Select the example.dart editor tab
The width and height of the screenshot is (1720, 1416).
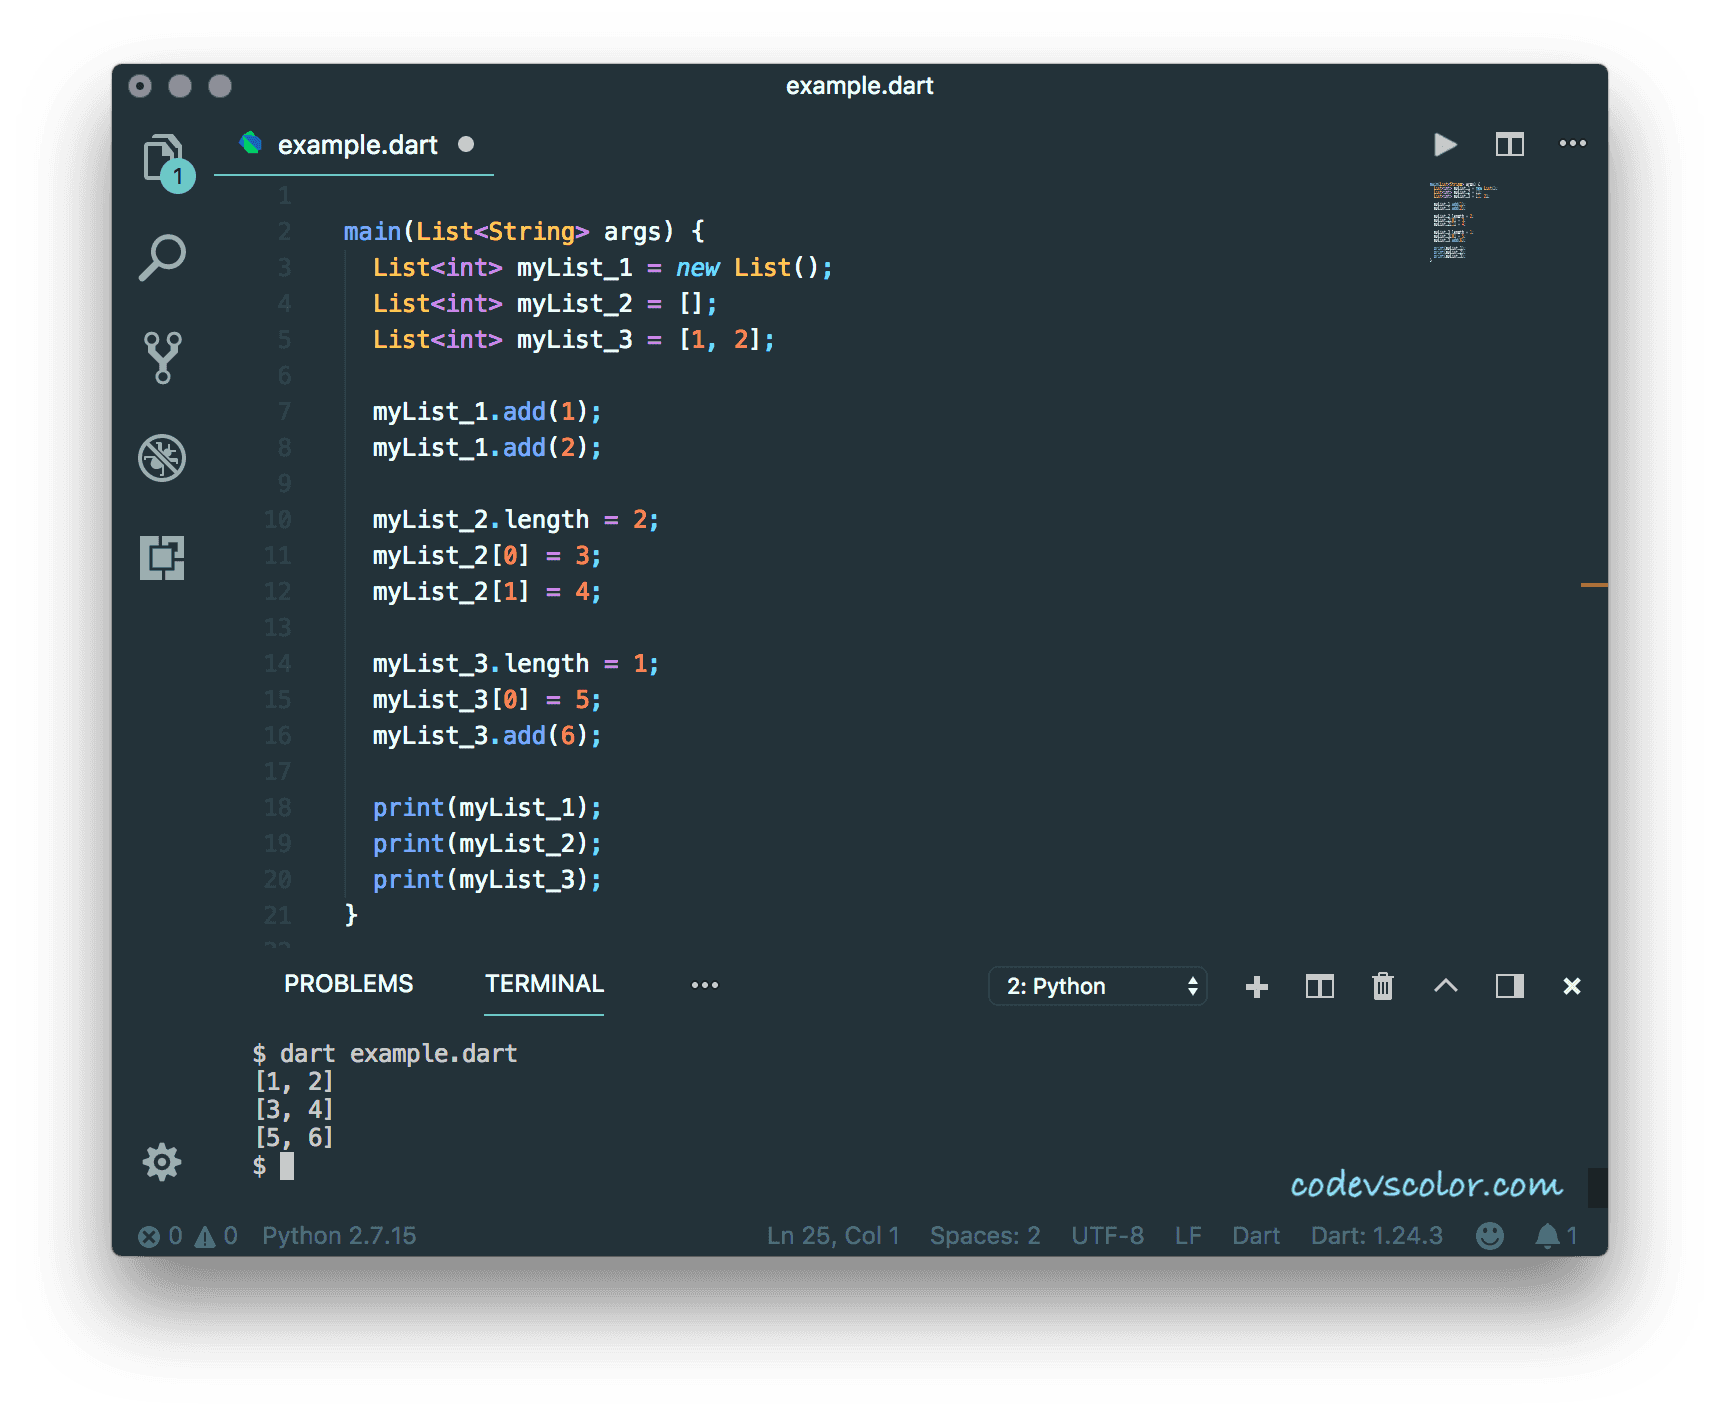click(x=355, y=145)
